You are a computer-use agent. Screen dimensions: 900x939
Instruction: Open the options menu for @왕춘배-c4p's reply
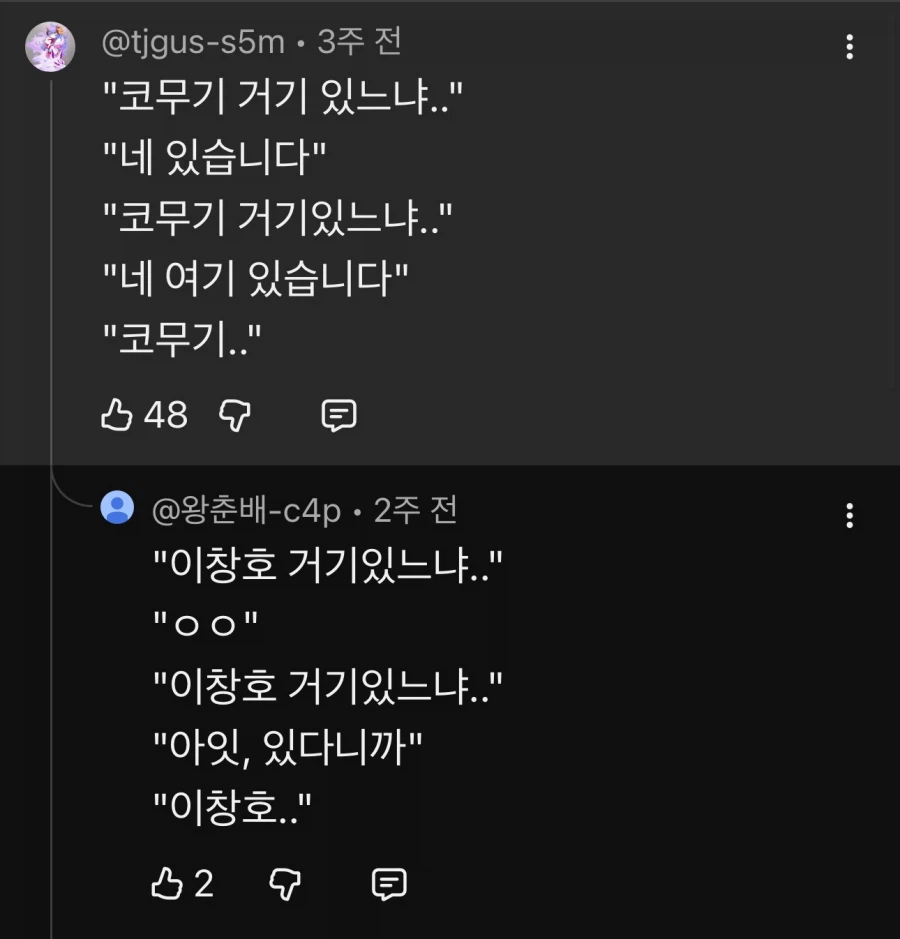(x=850, y=516)
